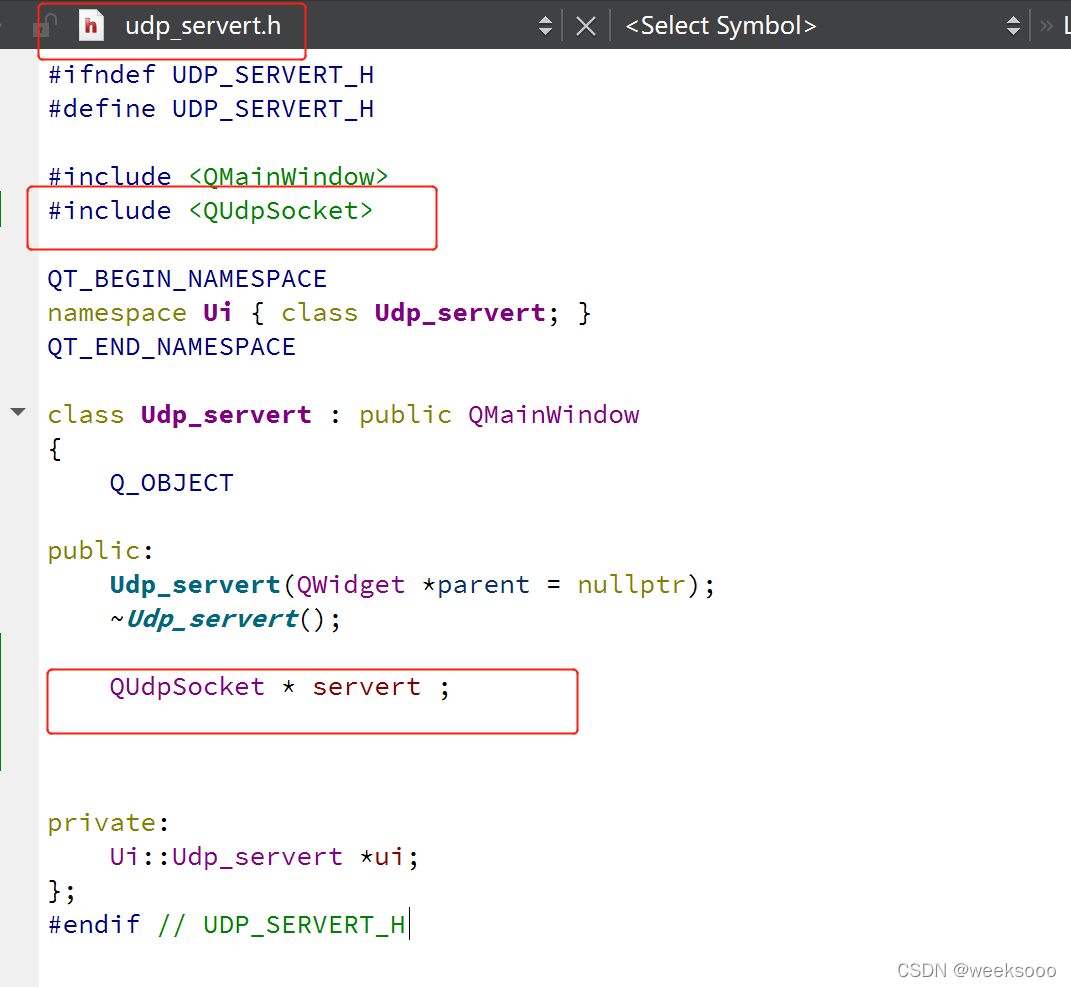The image size is (1071, 987).
Task: Click the #define UDP_SERVERT_H line
Action: (211, 109)
